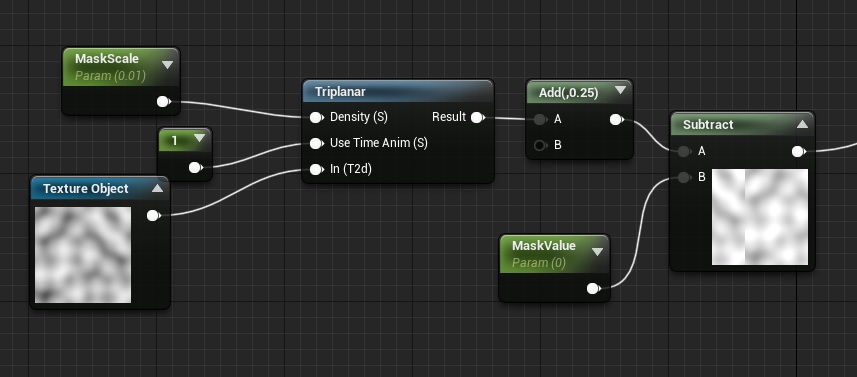This screenshot has width=857, height=377.
Task: Select the Subtract node header
Action: point(742,125)
